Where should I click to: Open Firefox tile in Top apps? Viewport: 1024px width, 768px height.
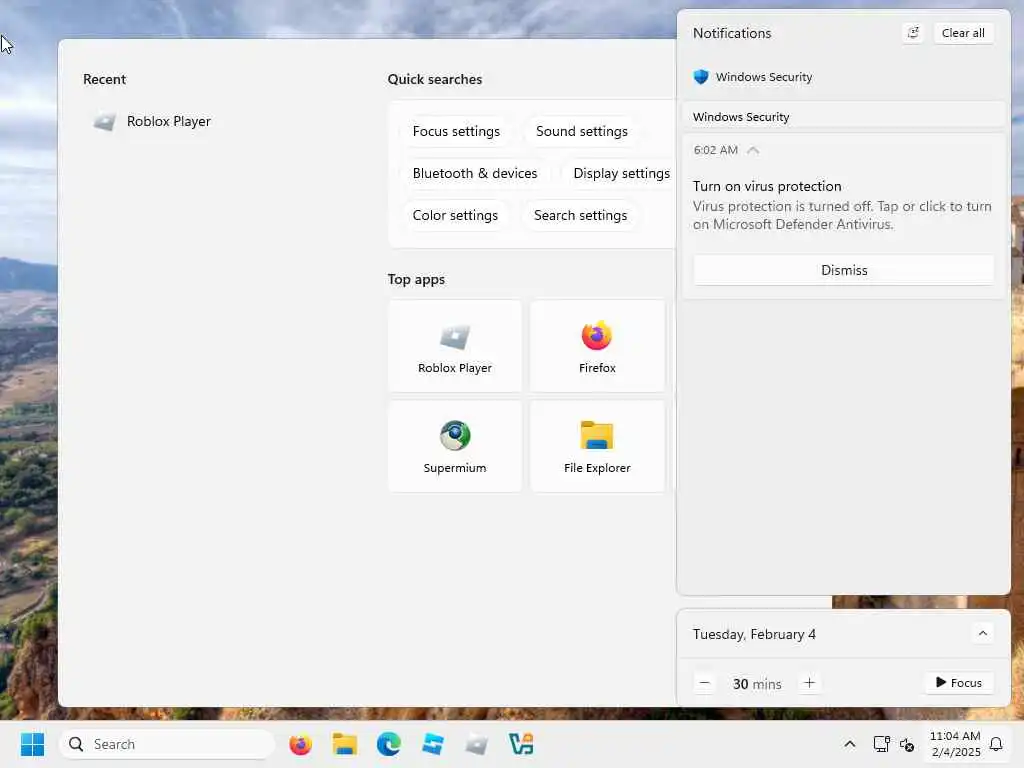pyautogui.click(x=597, y=346)
